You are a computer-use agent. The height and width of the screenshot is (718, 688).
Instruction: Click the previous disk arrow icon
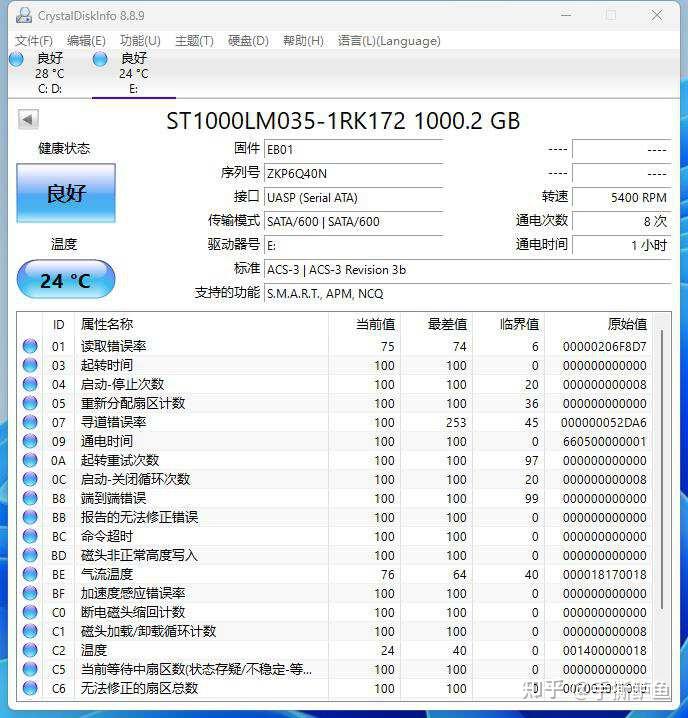pyautogui.click(x=28, y=120)
